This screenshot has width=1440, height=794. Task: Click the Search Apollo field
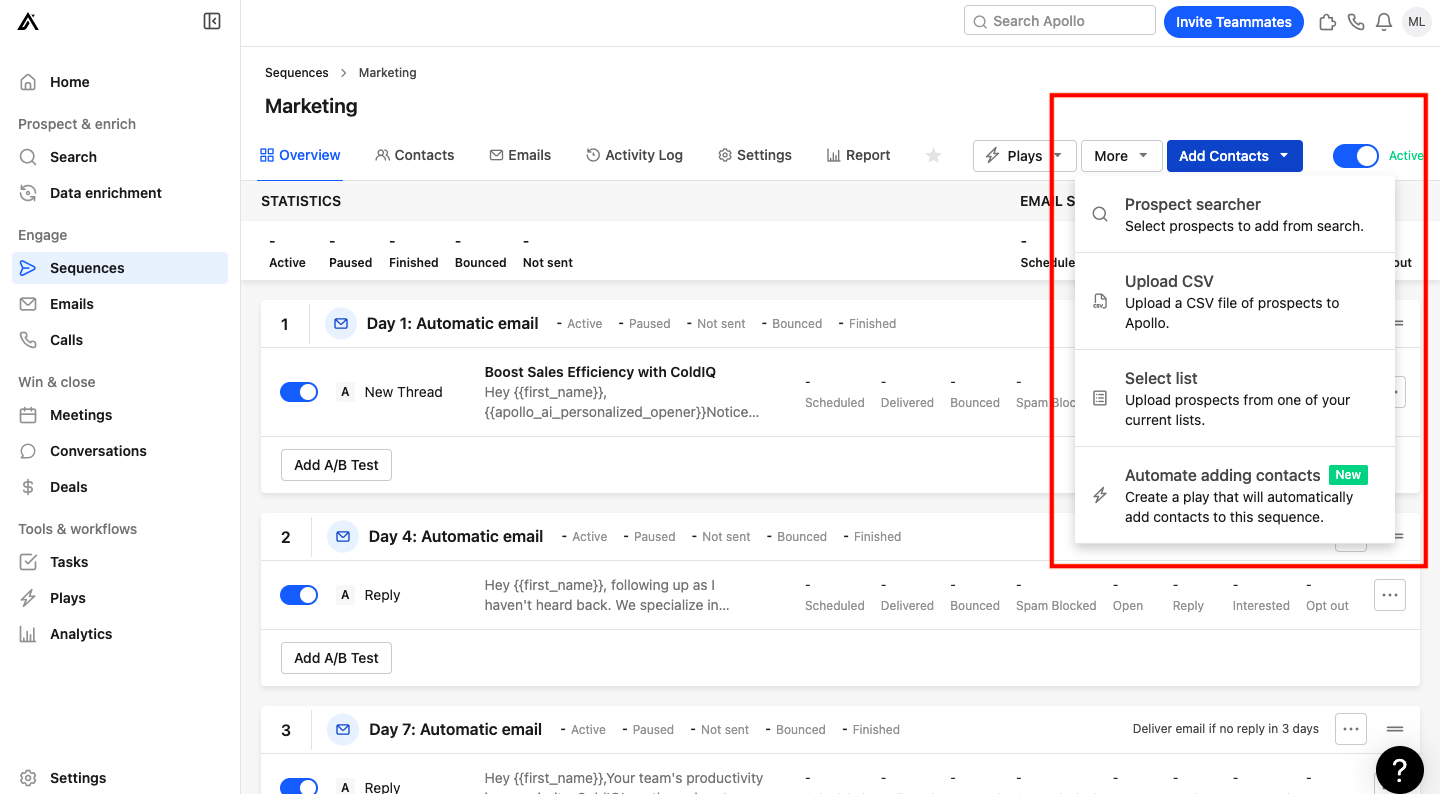[1060, 21]
